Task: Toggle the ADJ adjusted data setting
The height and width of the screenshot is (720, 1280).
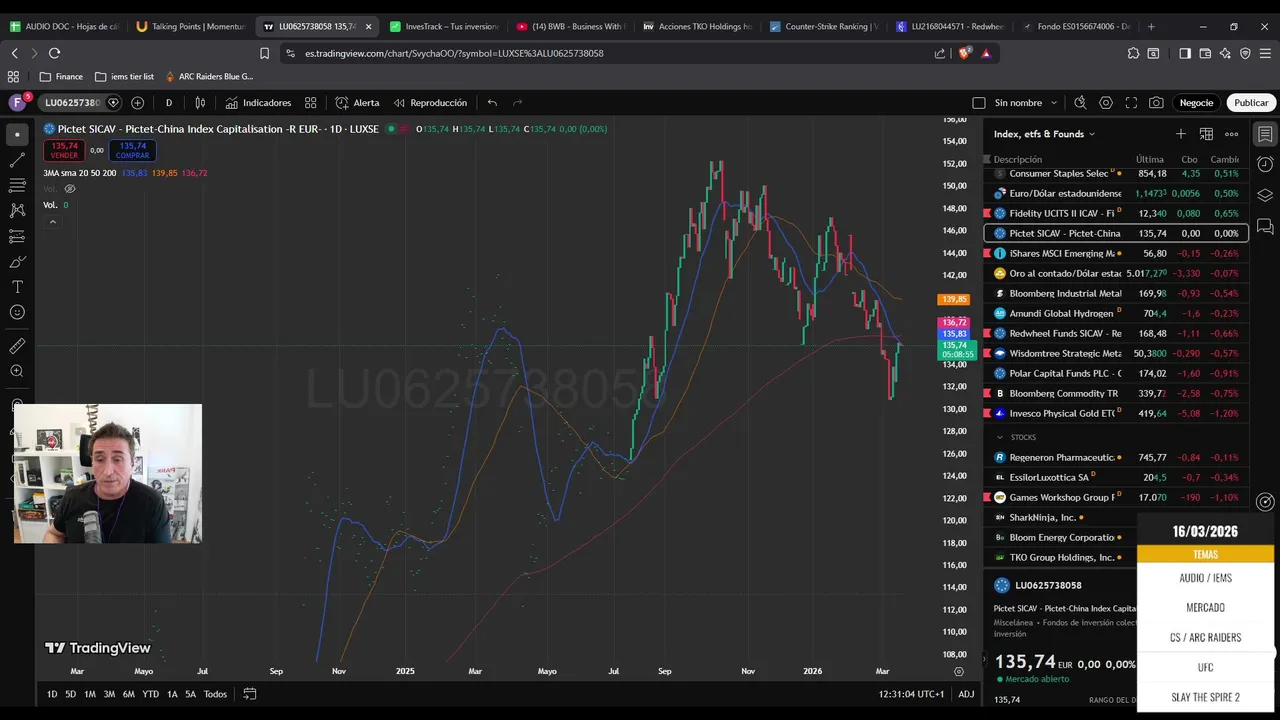Action: click(x=966, y=694)
